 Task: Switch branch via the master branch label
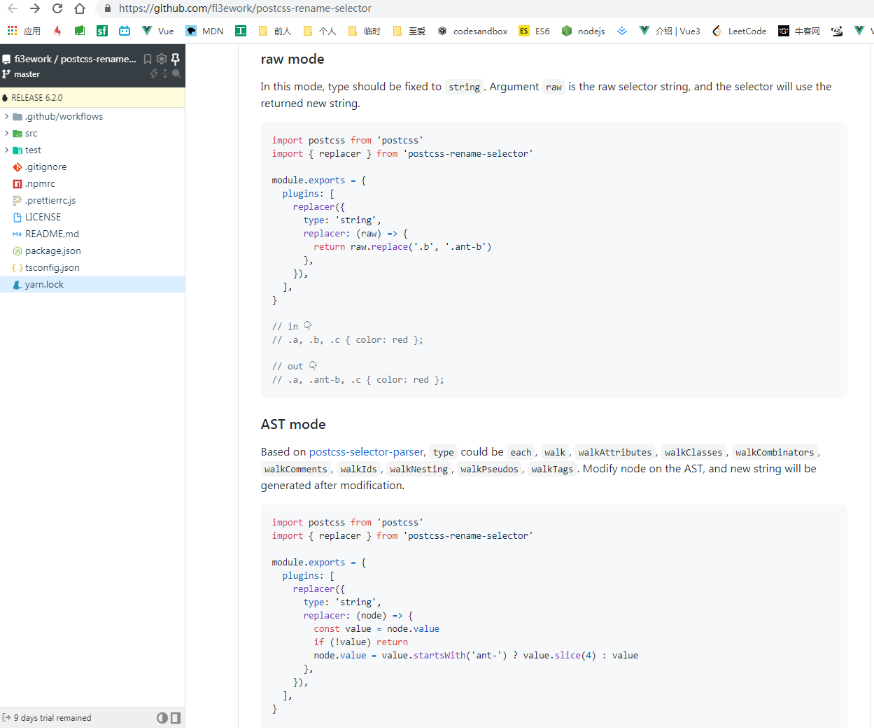point(27,74)
